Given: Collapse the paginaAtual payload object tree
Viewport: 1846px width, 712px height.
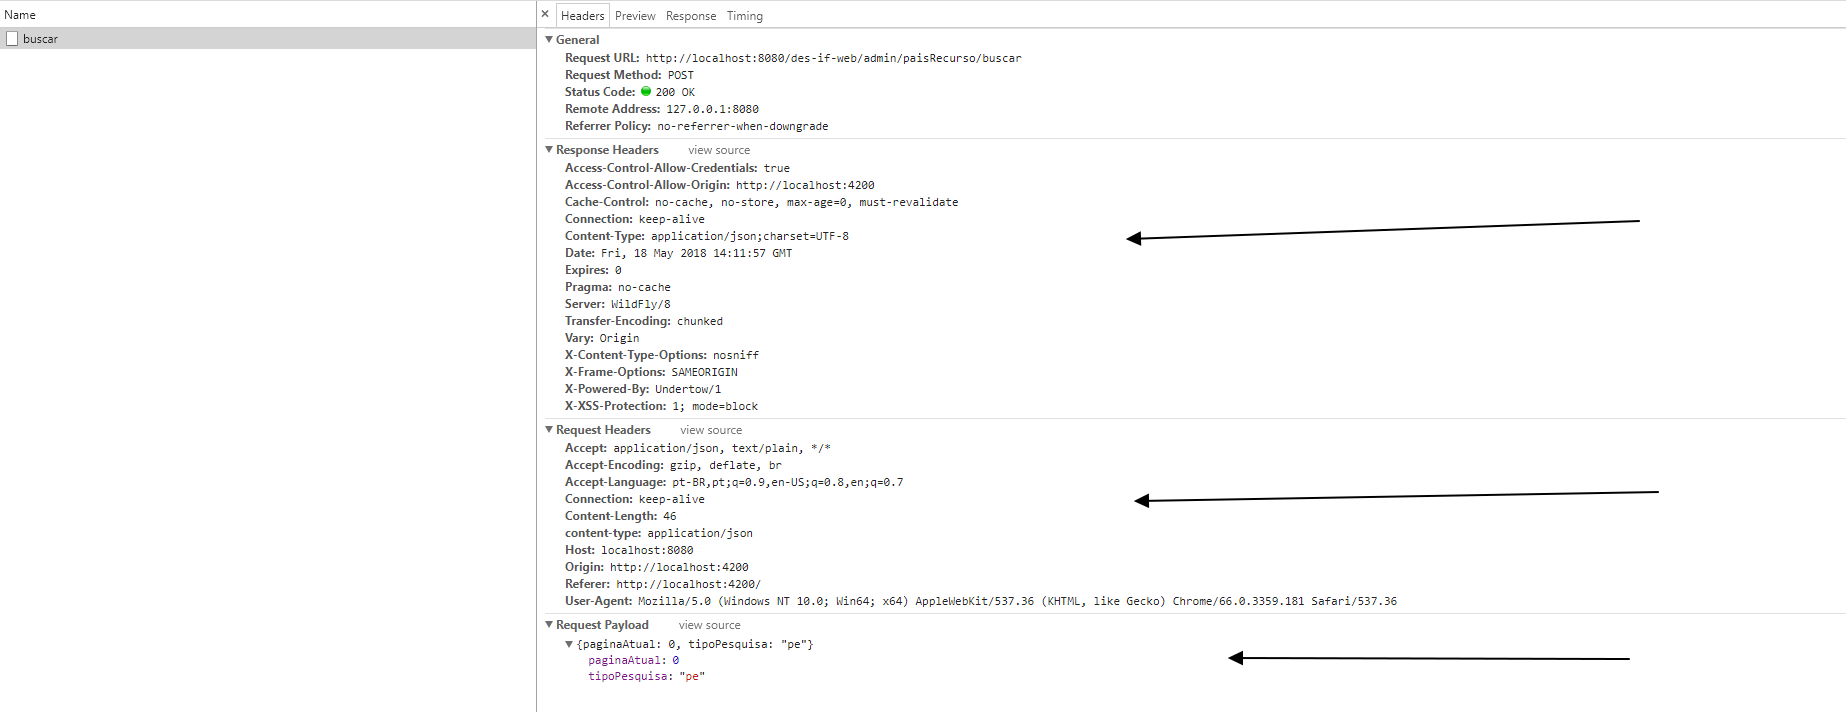Looking at the screenshot, I should click(569, 644).
